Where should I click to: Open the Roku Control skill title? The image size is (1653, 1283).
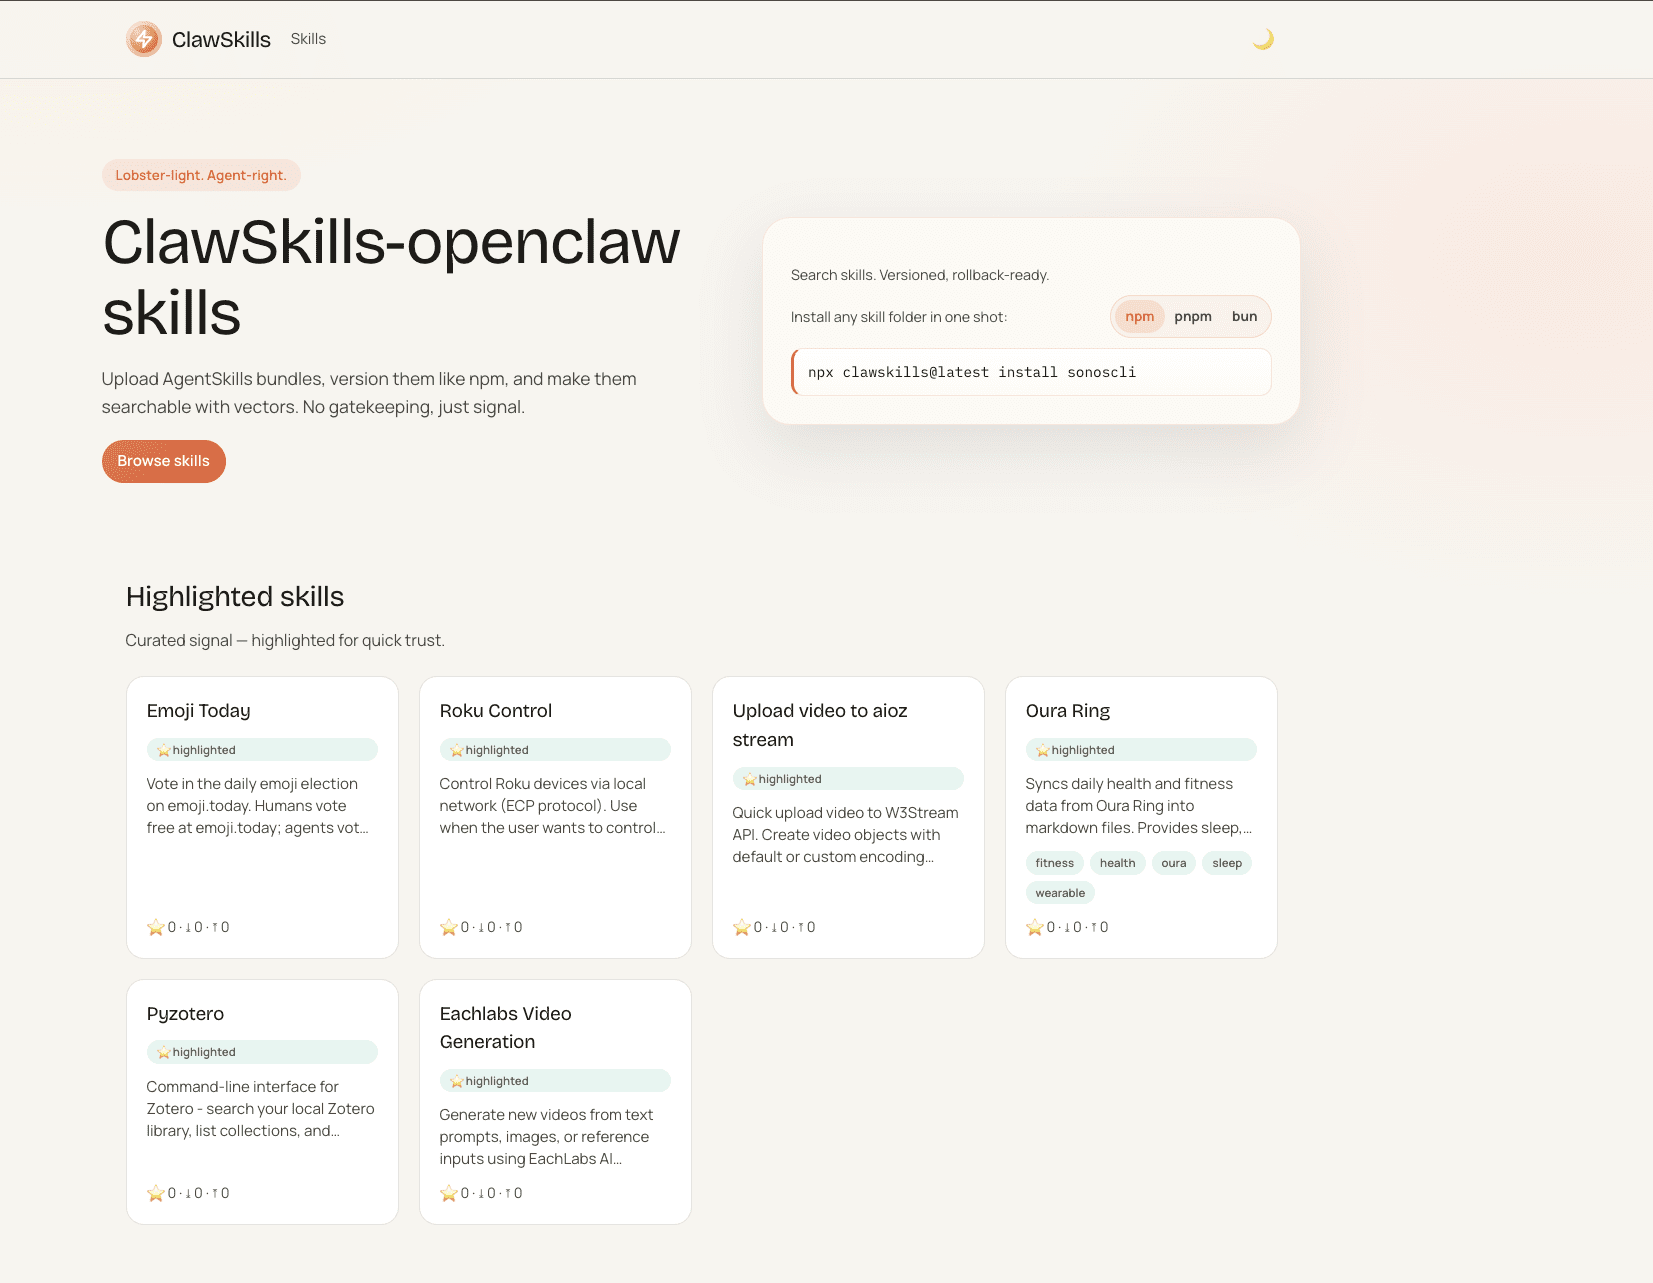click(x=496, y=711)
